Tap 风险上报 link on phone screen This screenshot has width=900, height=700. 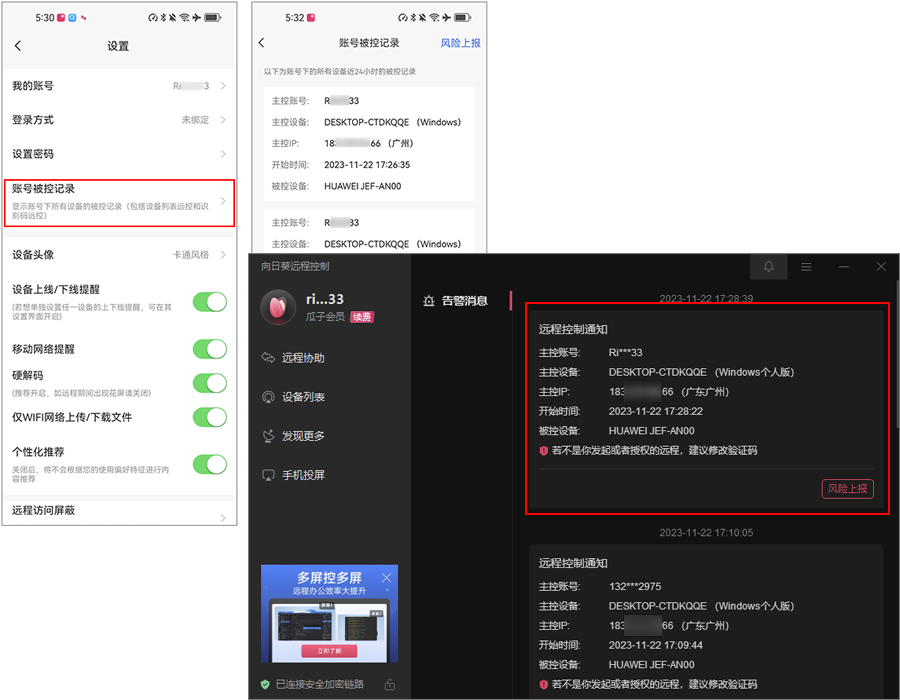[x=460, y=42]
